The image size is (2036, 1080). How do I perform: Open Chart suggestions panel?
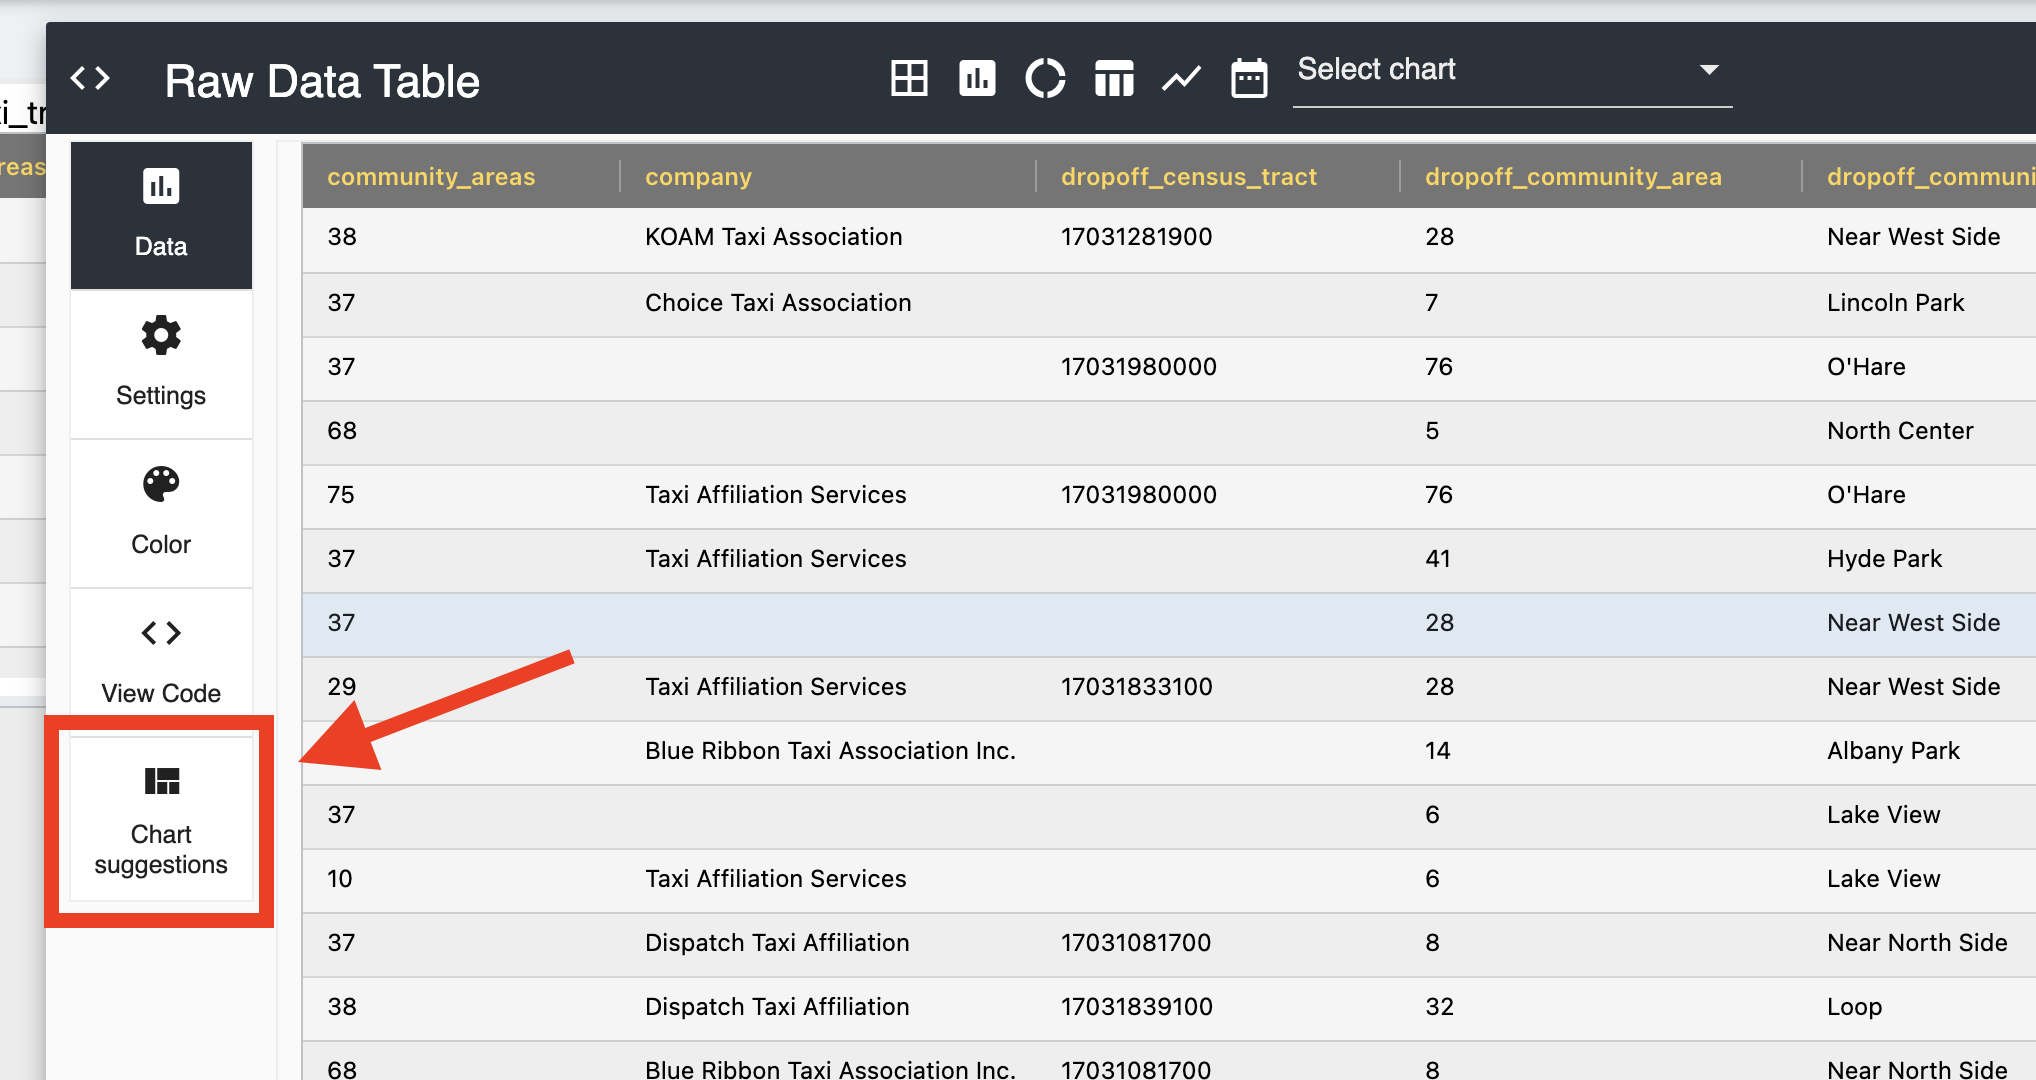coord(161,820)
